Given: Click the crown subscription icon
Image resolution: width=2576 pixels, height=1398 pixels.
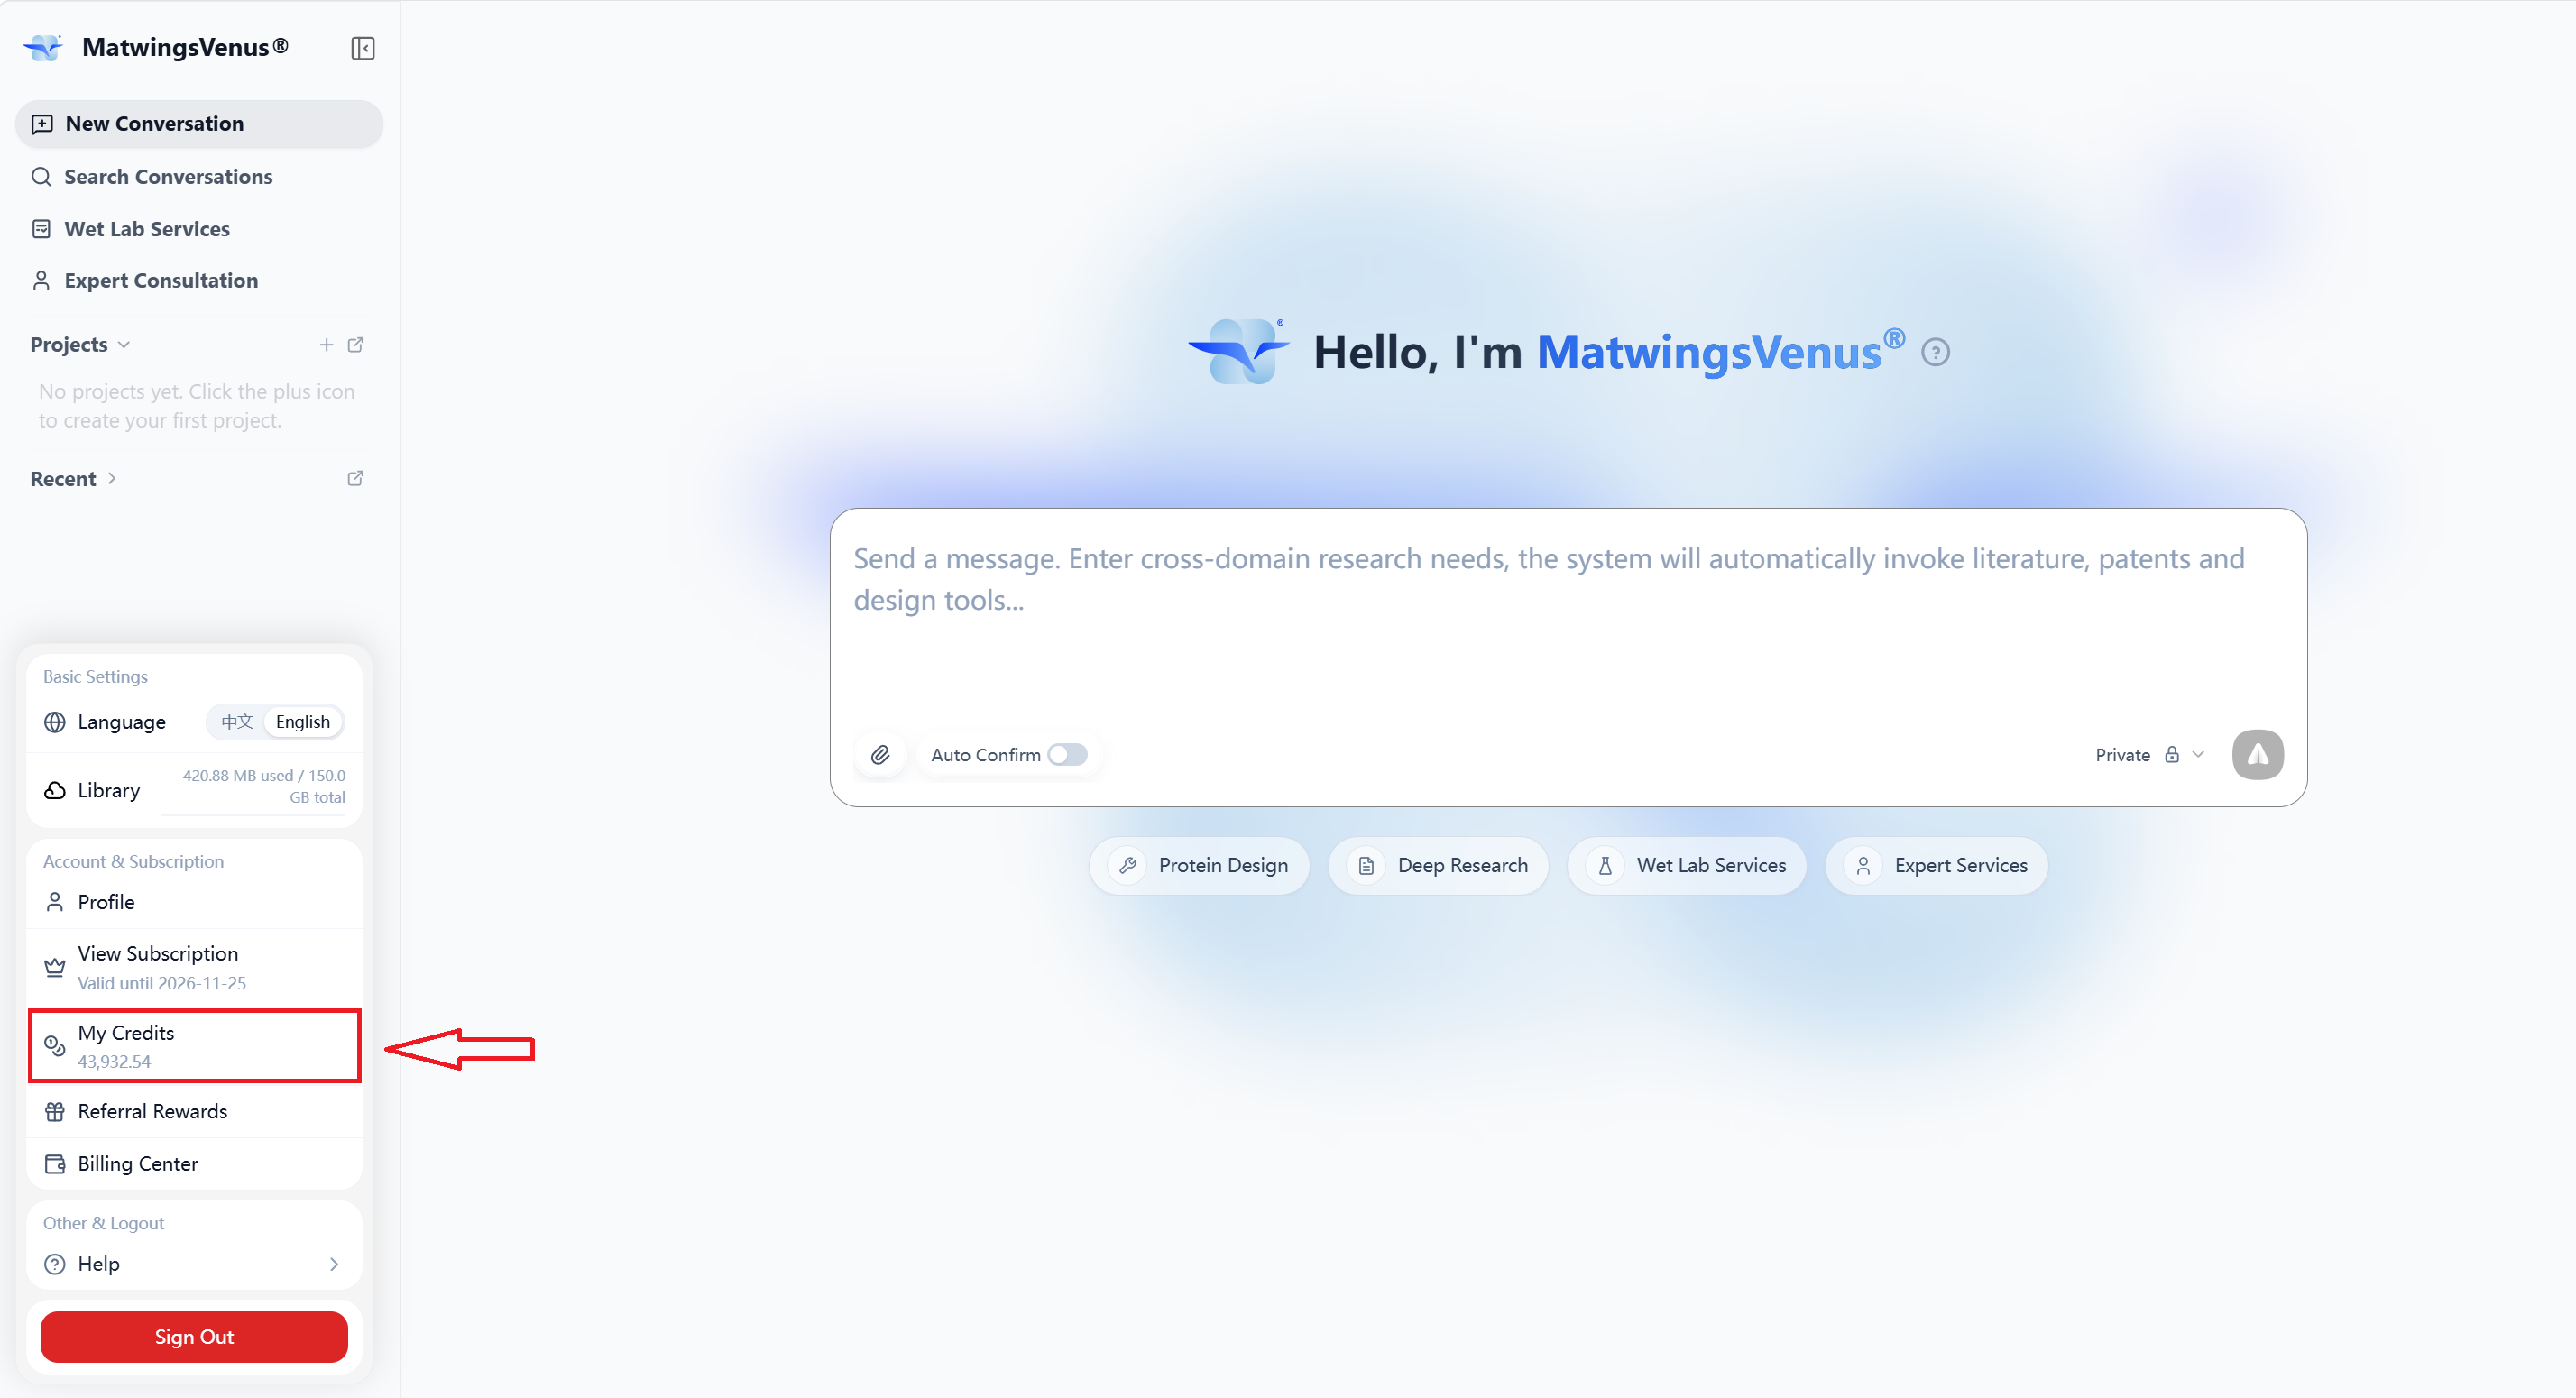Looking at the screenshot, I should pos(55,967).
